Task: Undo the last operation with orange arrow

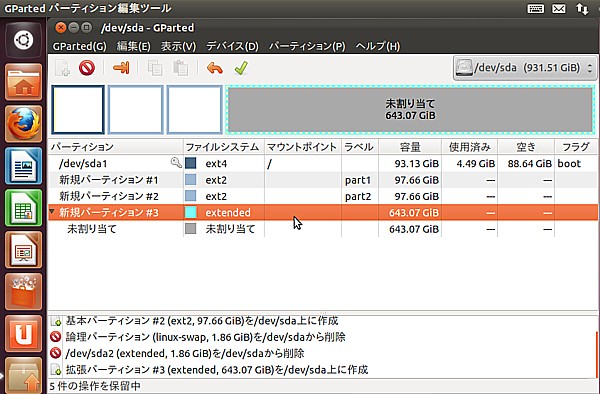Action: [214, 68]
